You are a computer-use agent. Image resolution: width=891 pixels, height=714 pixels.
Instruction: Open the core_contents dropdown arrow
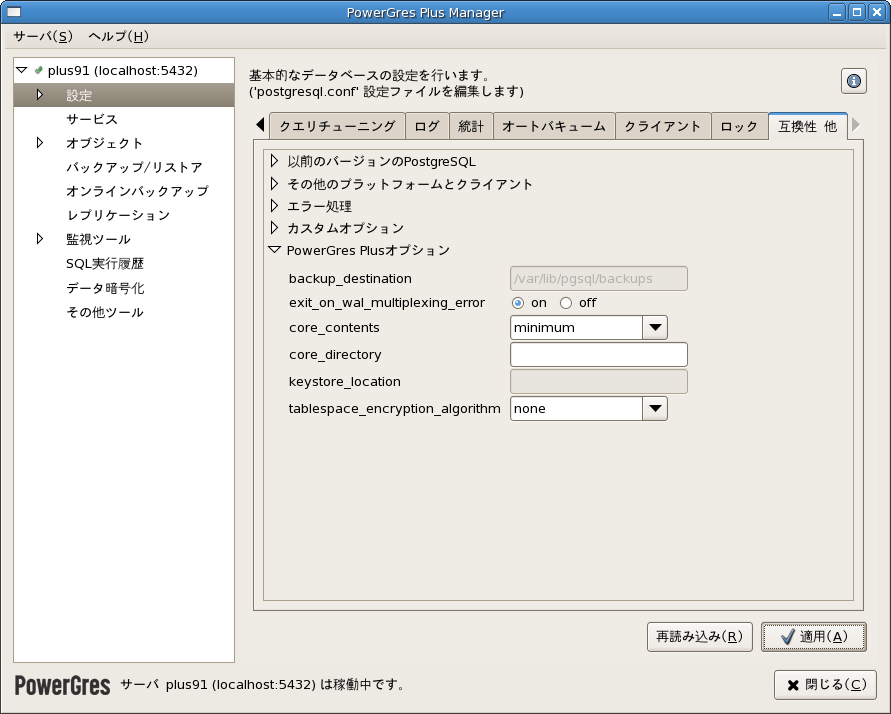pos(656,327)
